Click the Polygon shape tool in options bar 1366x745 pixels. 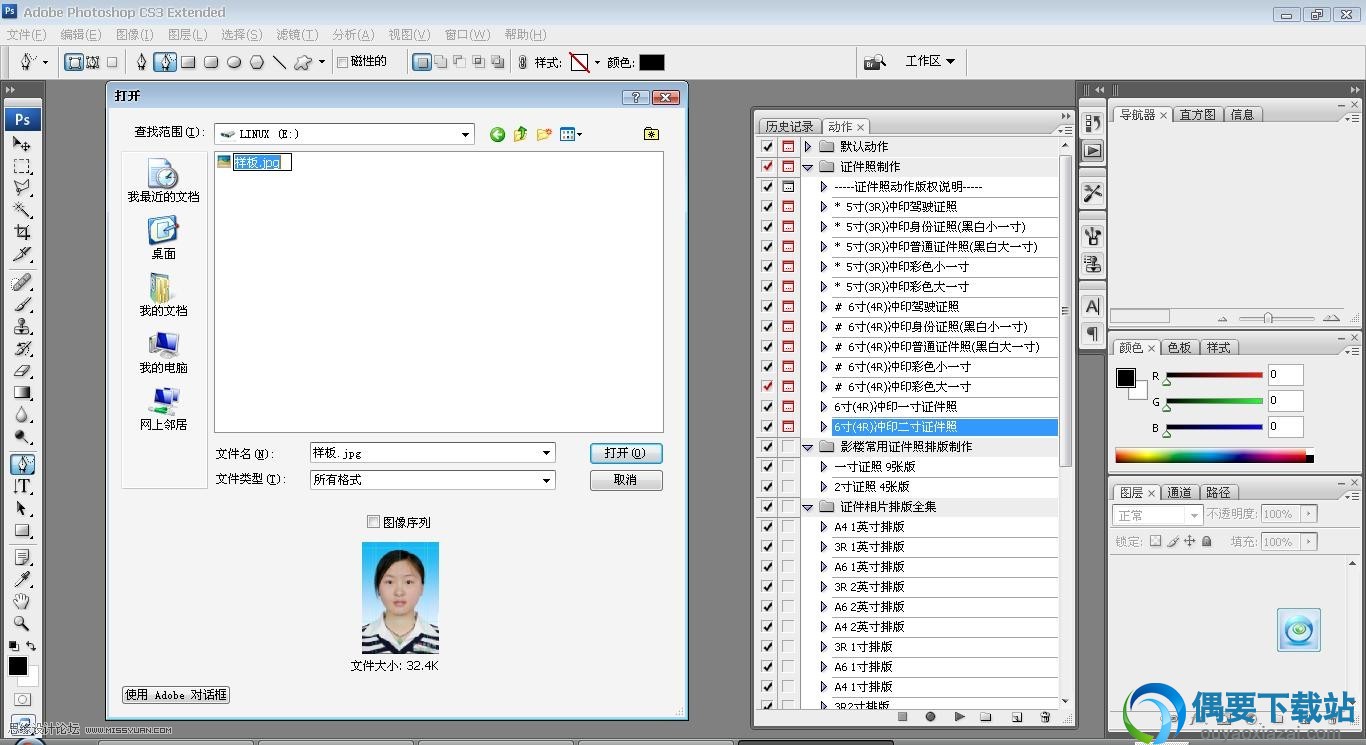[x=257, y=62]
